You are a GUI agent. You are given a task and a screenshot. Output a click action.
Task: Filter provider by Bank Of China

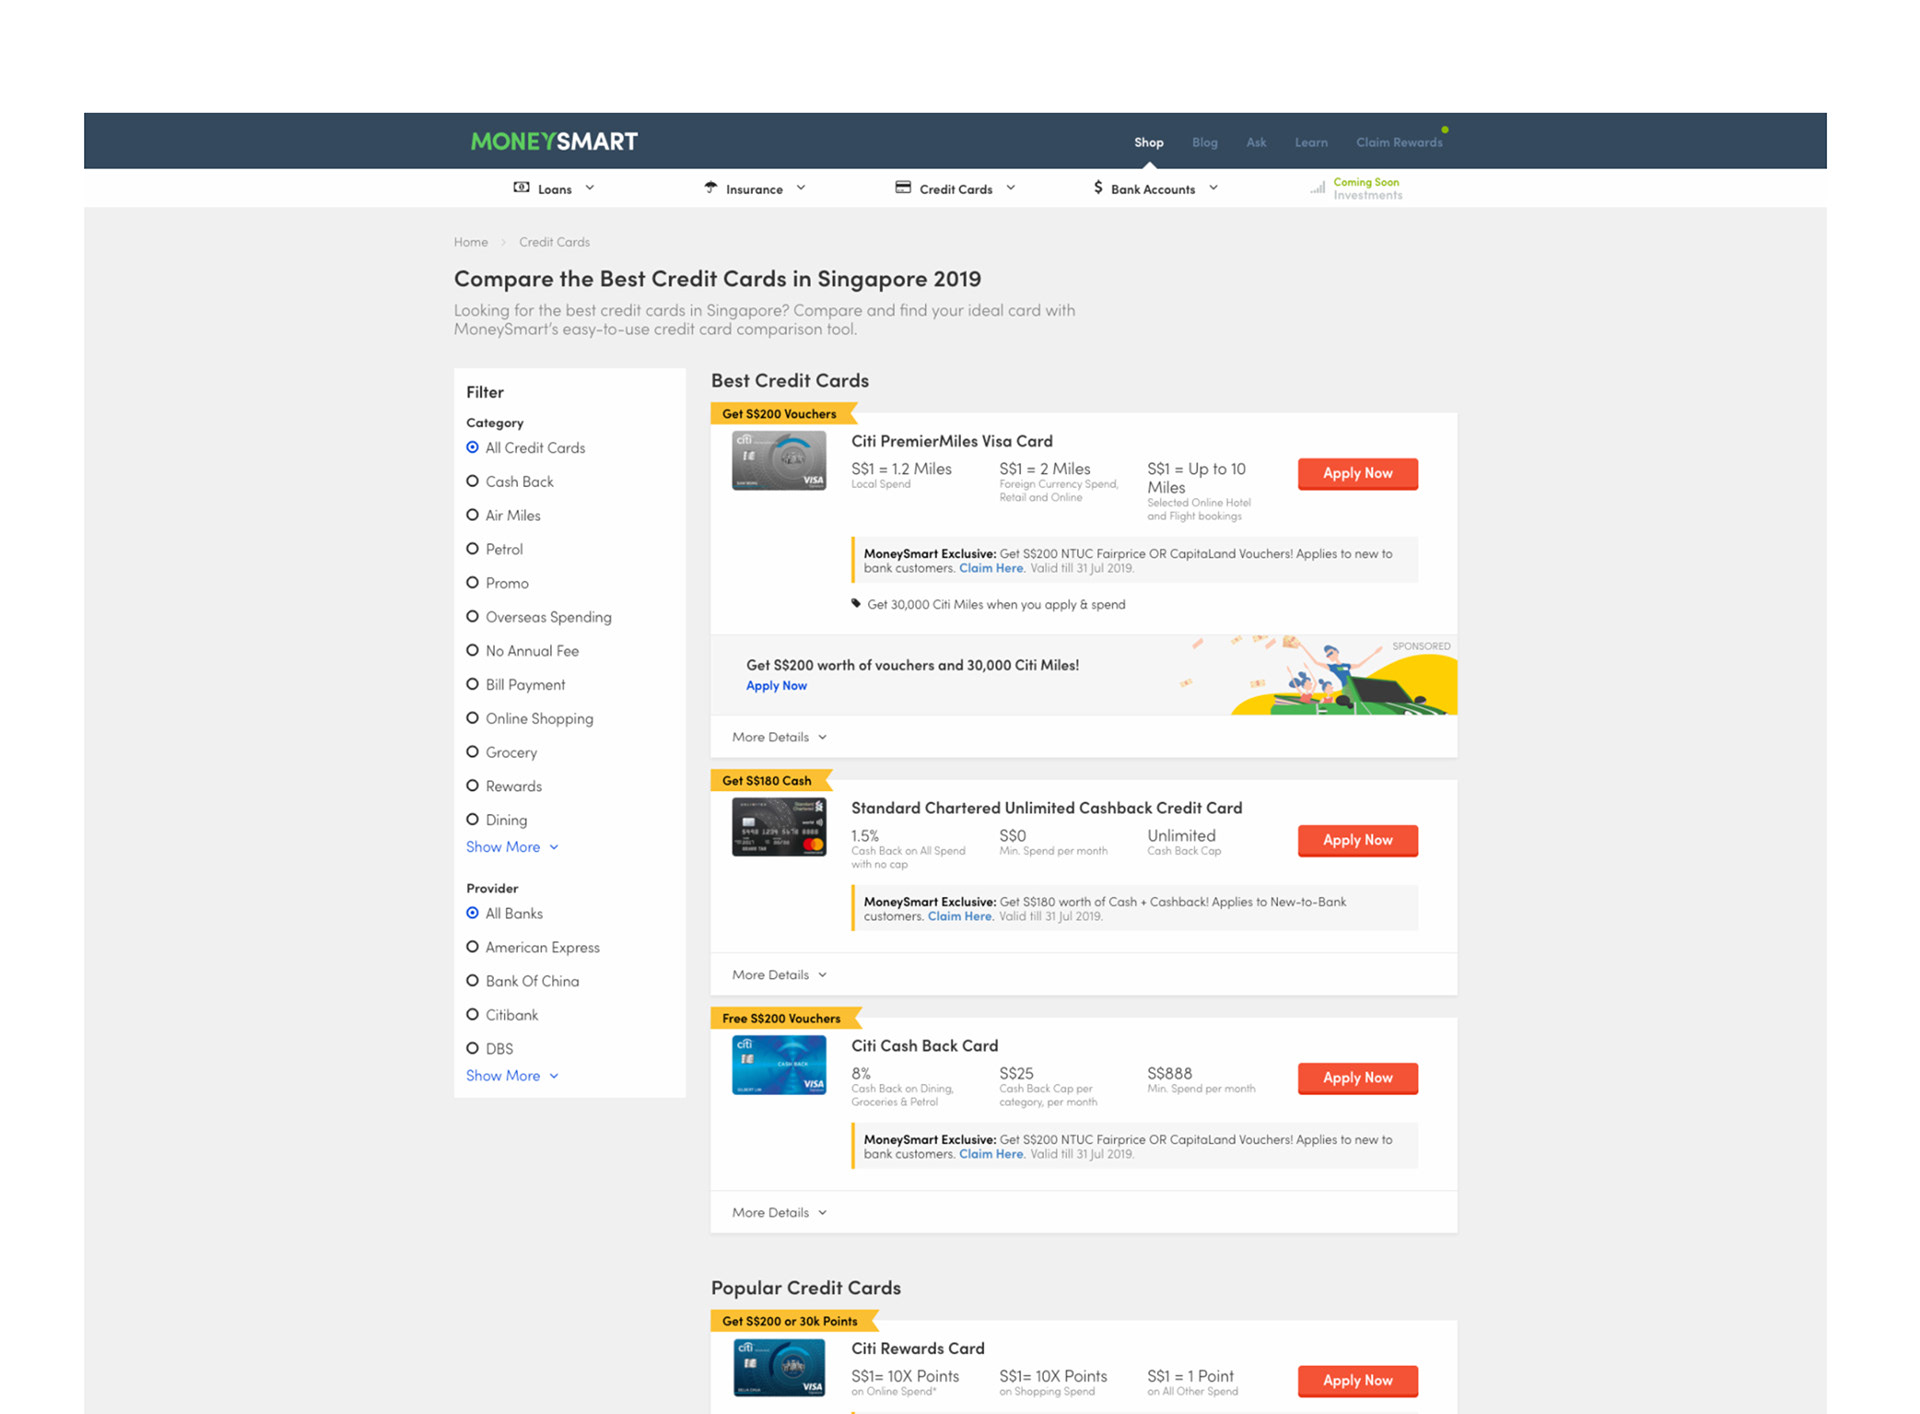[x=523, y=981]
